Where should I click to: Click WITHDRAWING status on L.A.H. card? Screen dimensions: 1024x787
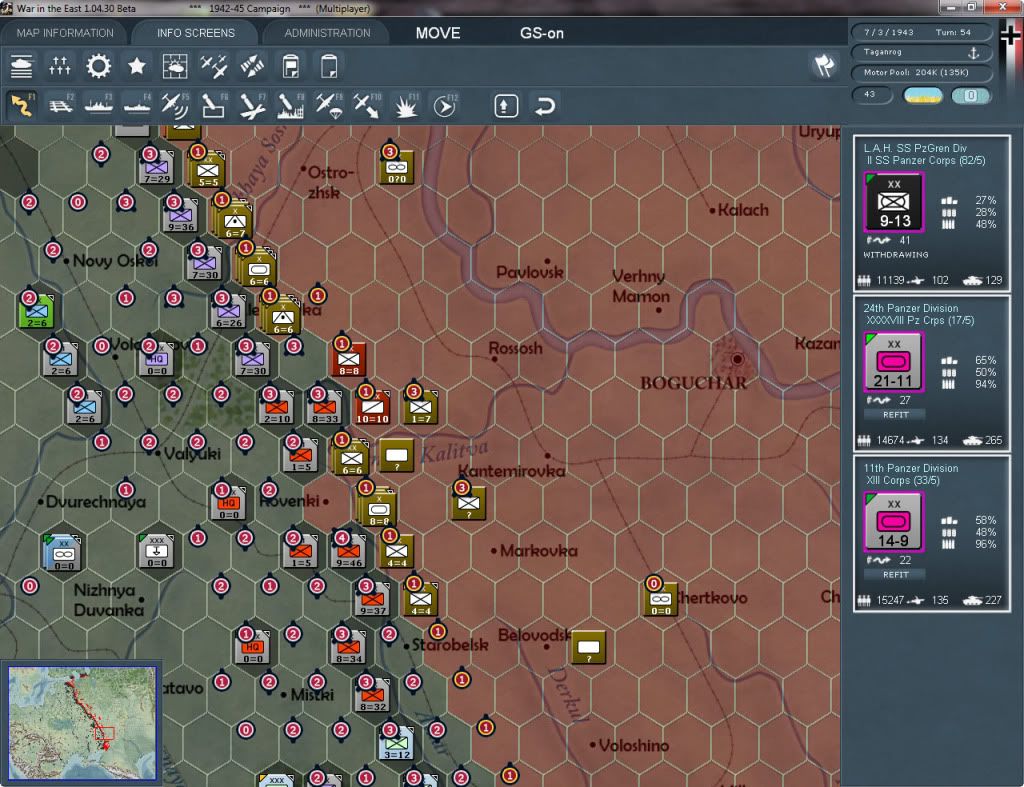pyautogui.click(x=895, y=255)
